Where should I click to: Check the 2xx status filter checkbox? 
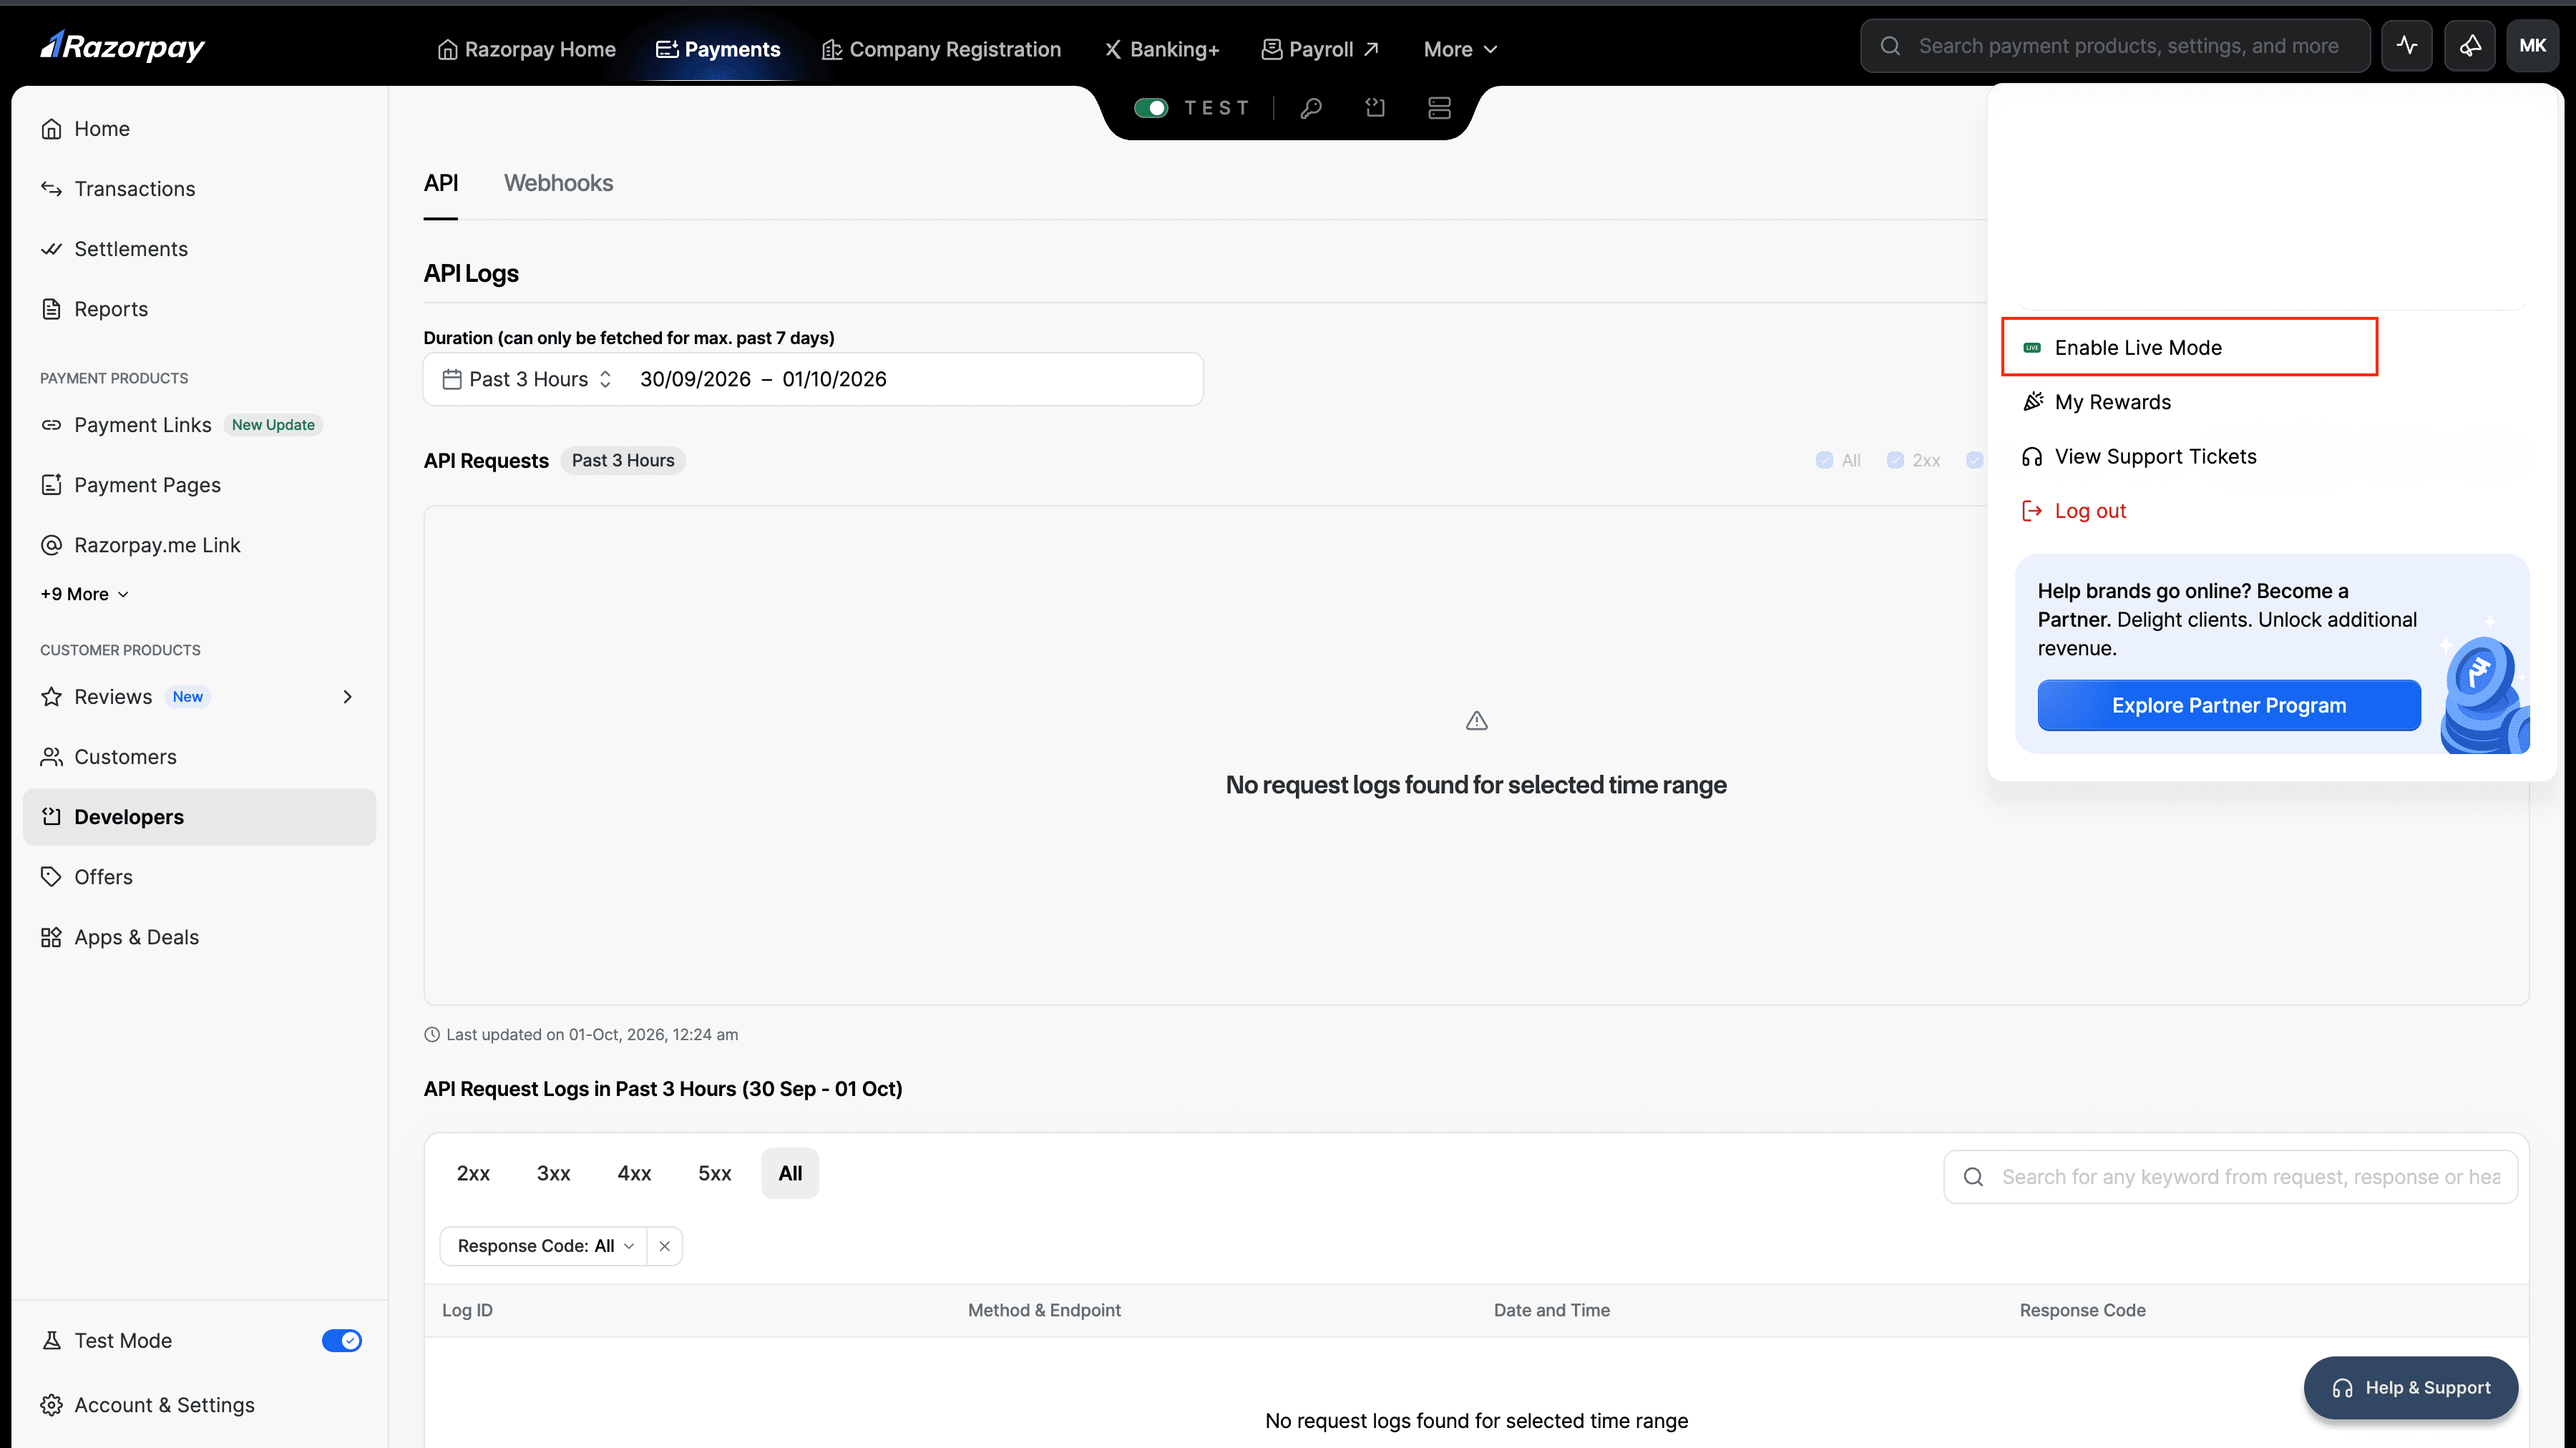pos(1895,460)
